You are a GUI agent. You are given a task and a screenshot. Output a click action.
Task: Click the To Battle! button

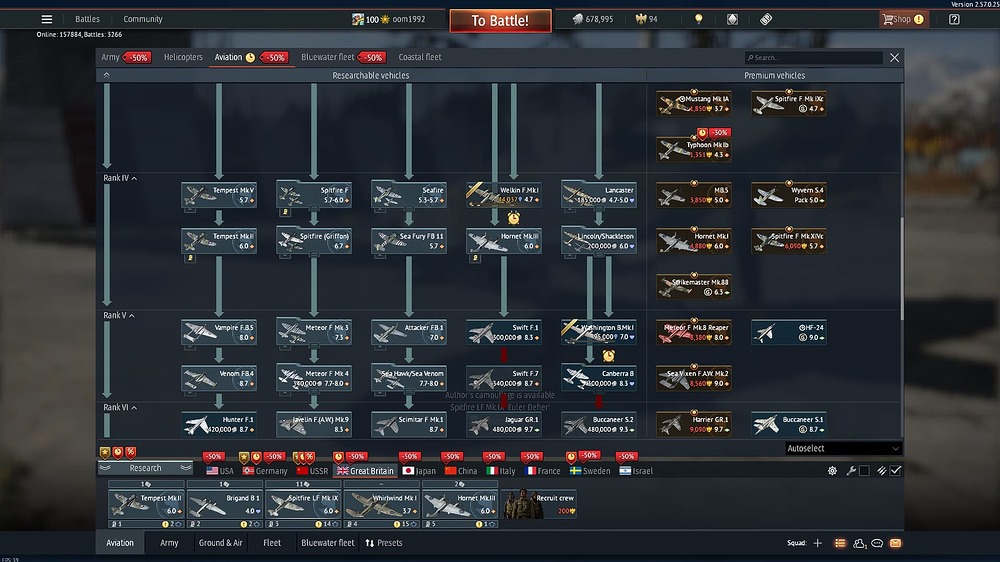click(x=500, y=20)
